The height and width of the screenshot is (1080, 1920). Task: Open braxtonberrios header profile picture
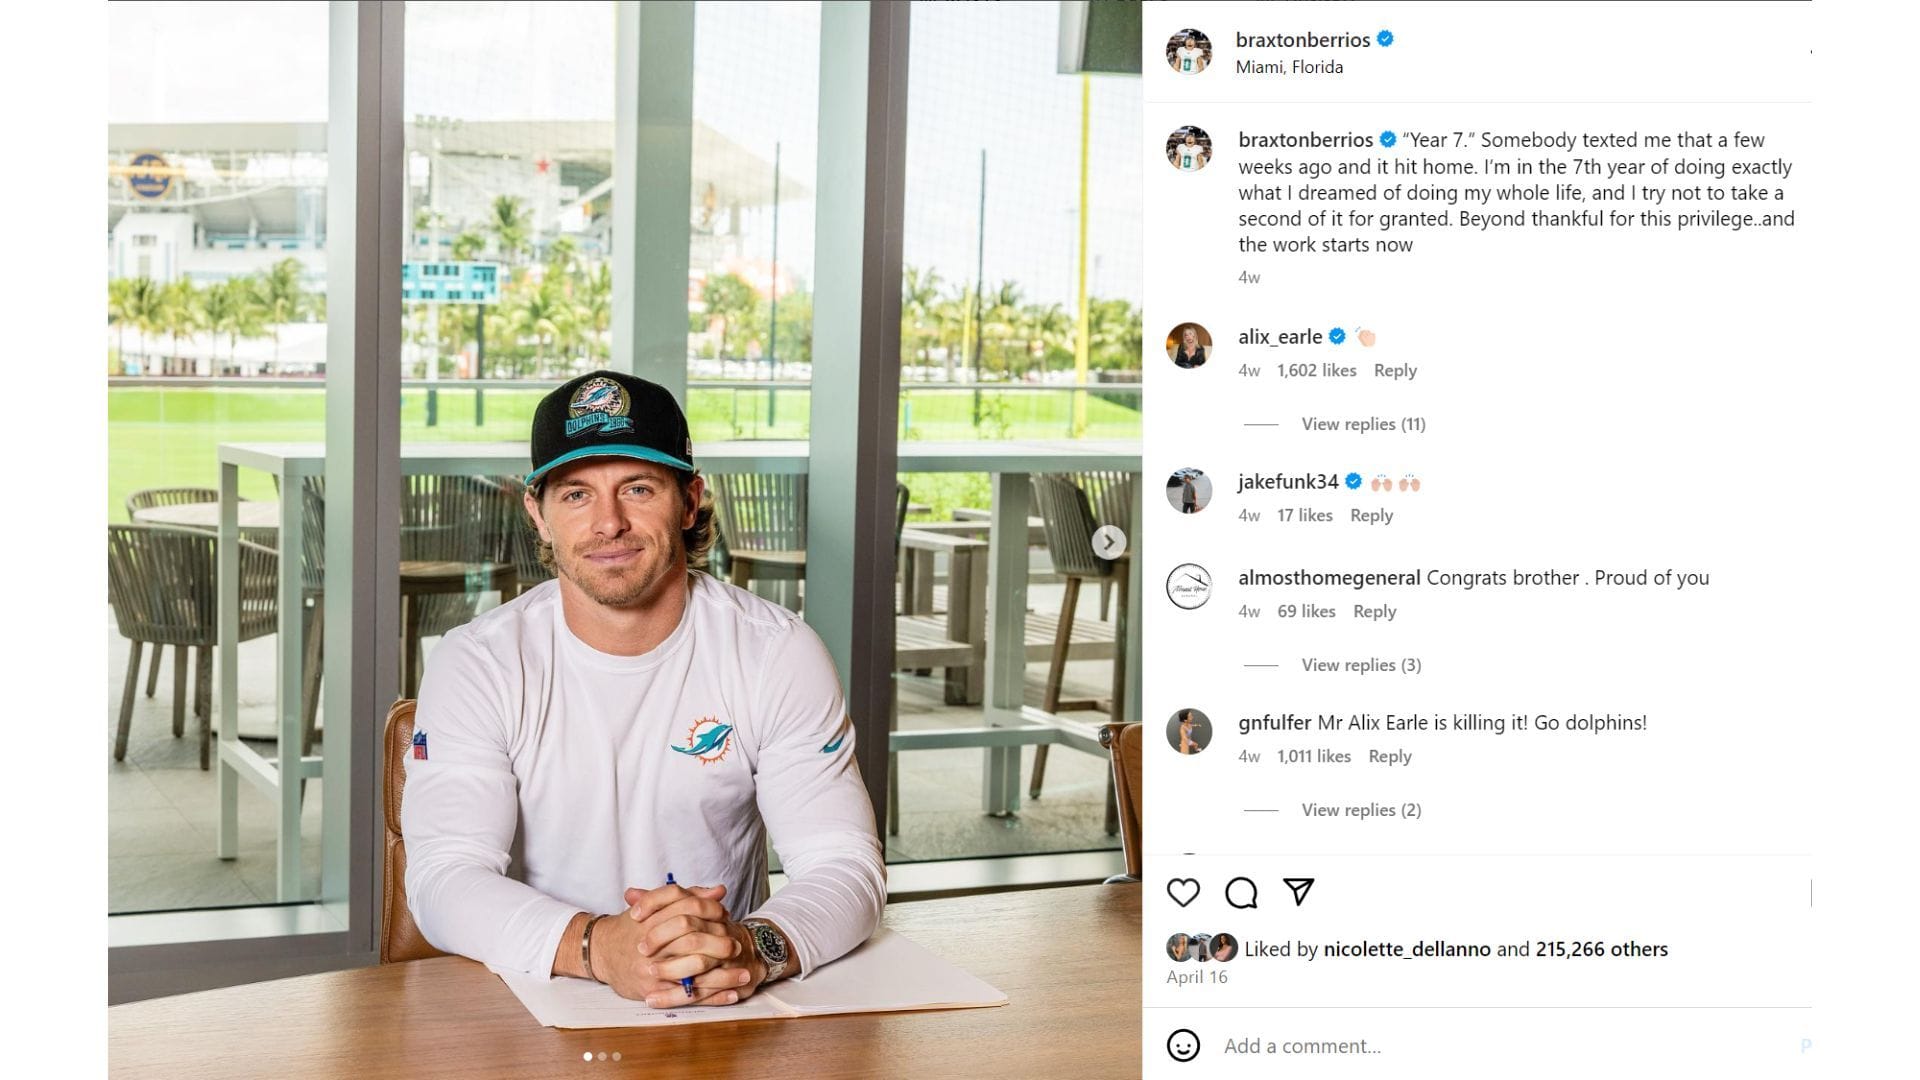click(x=1189, y=51)
